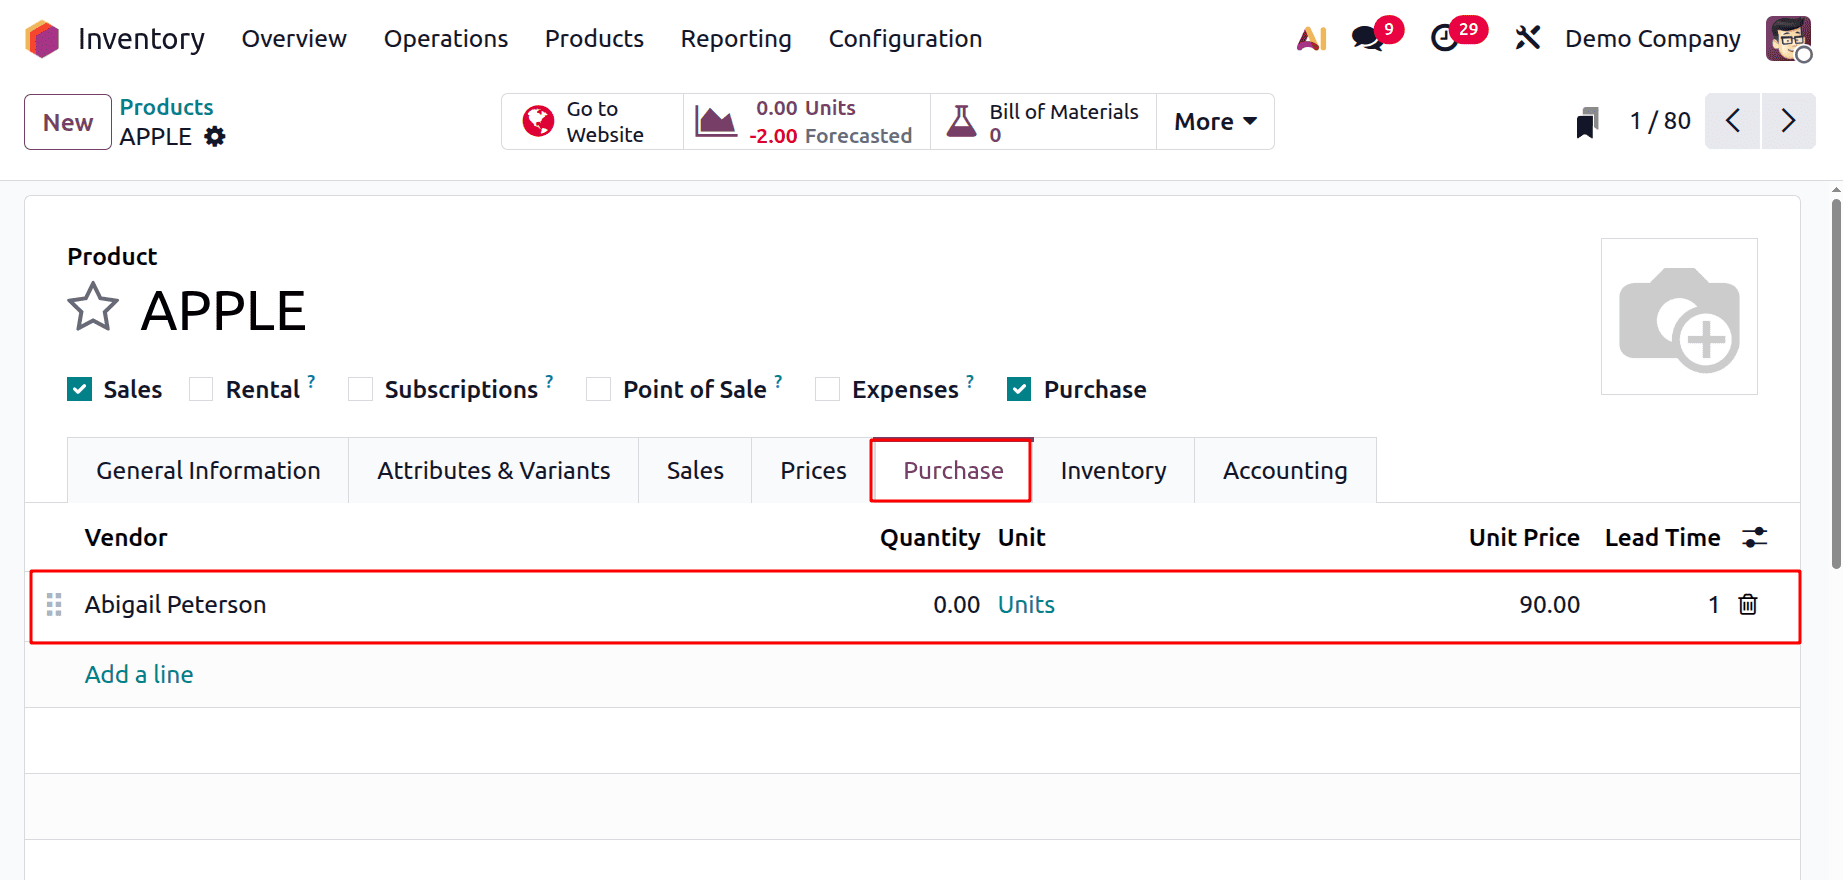Open the Configuration menu
Screen dimensions: 1843x880
click(905, 39)
